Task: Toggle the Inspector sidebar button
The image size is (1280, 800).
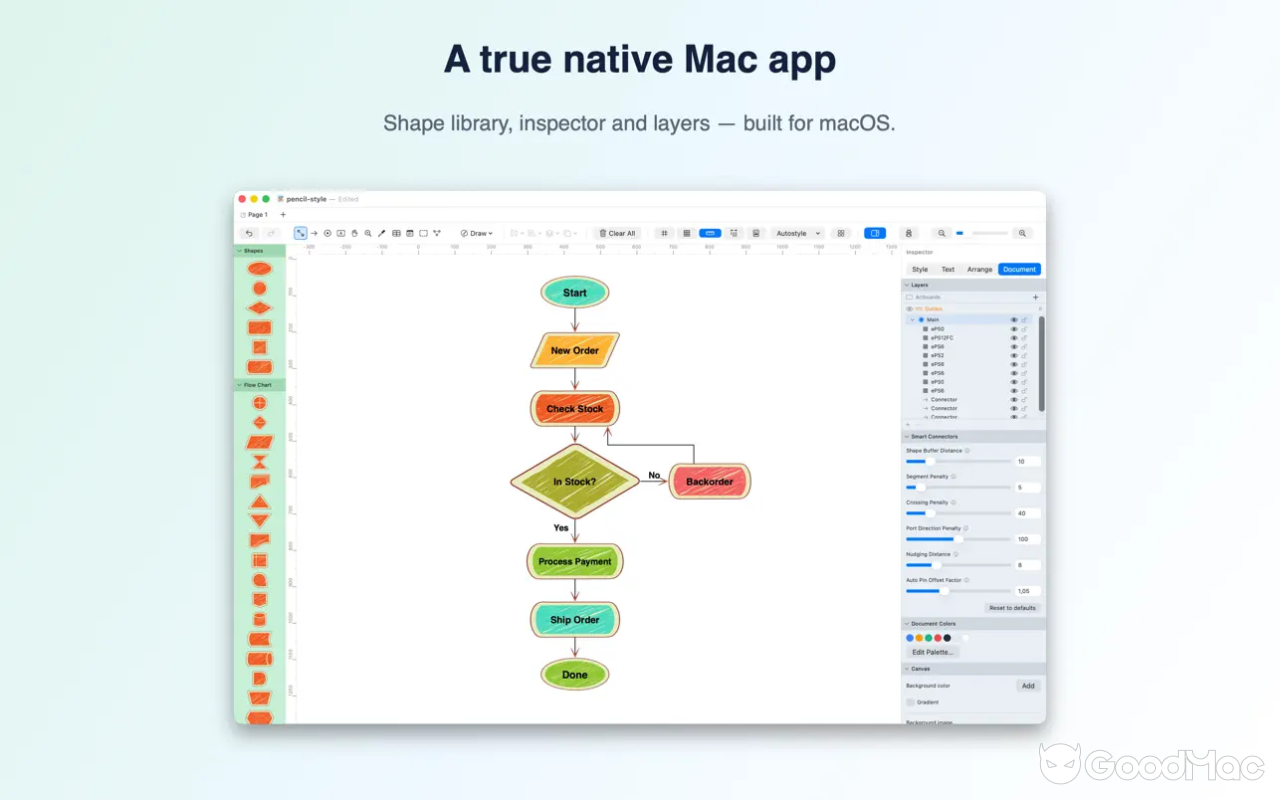Action: (x=875, y=233)
